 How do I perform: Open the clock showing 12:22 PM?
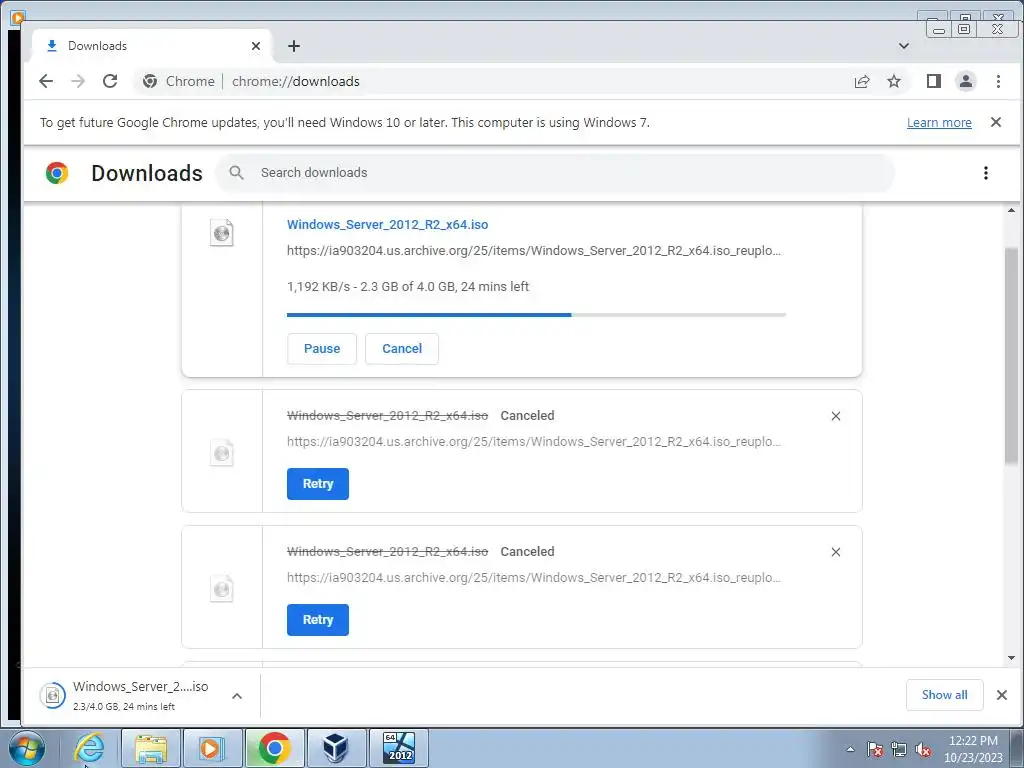pyautogui.click(x=973, y=749)
